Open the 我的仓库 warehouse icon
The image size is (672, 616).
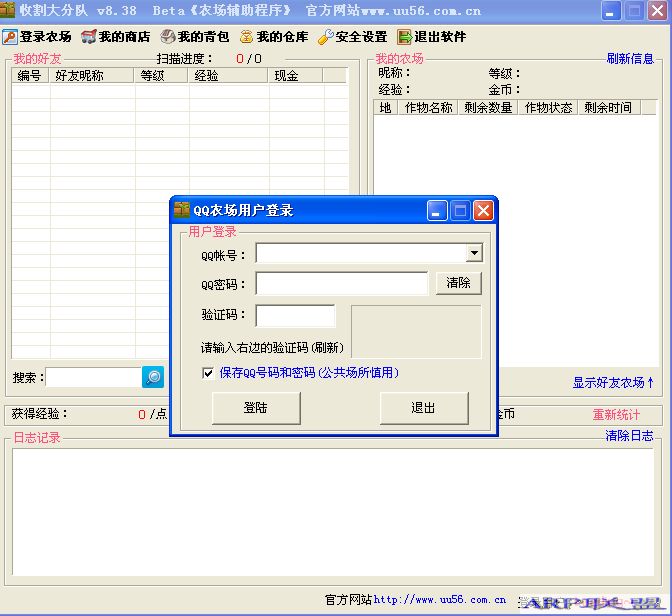(246, 37)
